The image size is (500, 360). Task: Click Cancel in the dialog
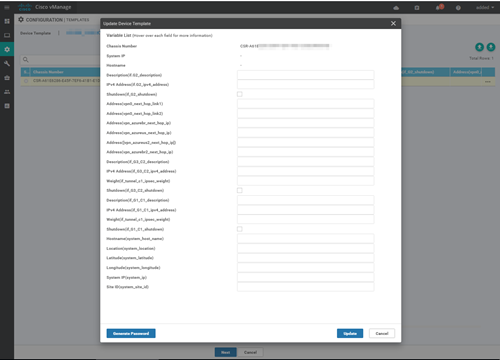click(382, 333)
